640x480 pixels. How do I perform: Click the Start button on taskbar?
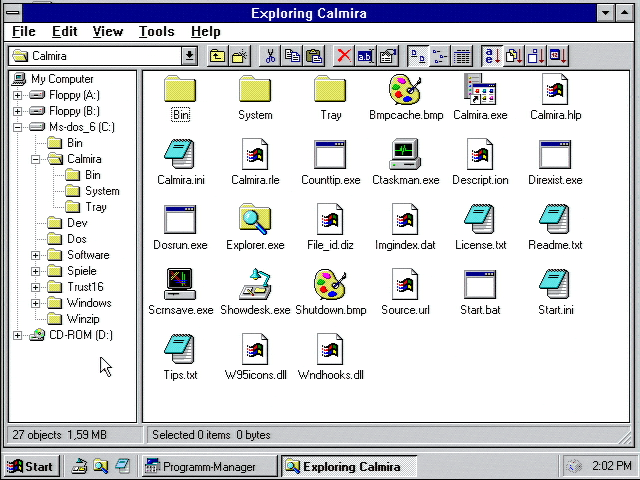click(x=31, y=466)
